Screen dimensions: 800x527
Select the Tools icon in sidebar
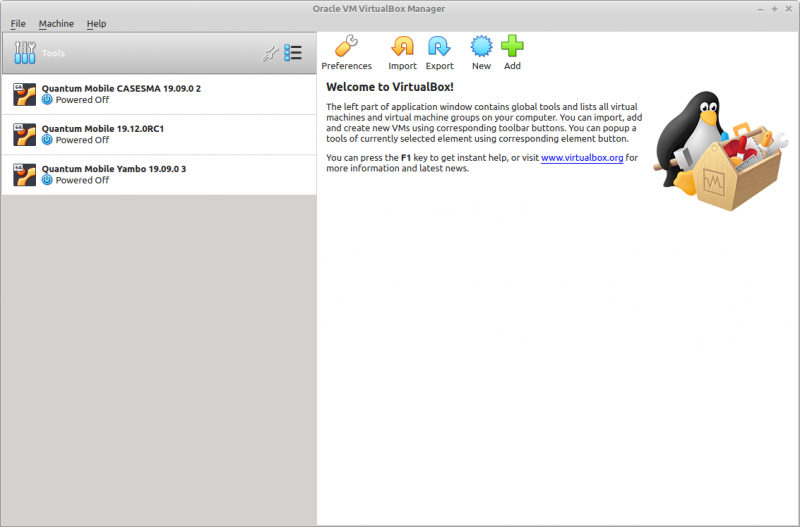tap(25, 53)
